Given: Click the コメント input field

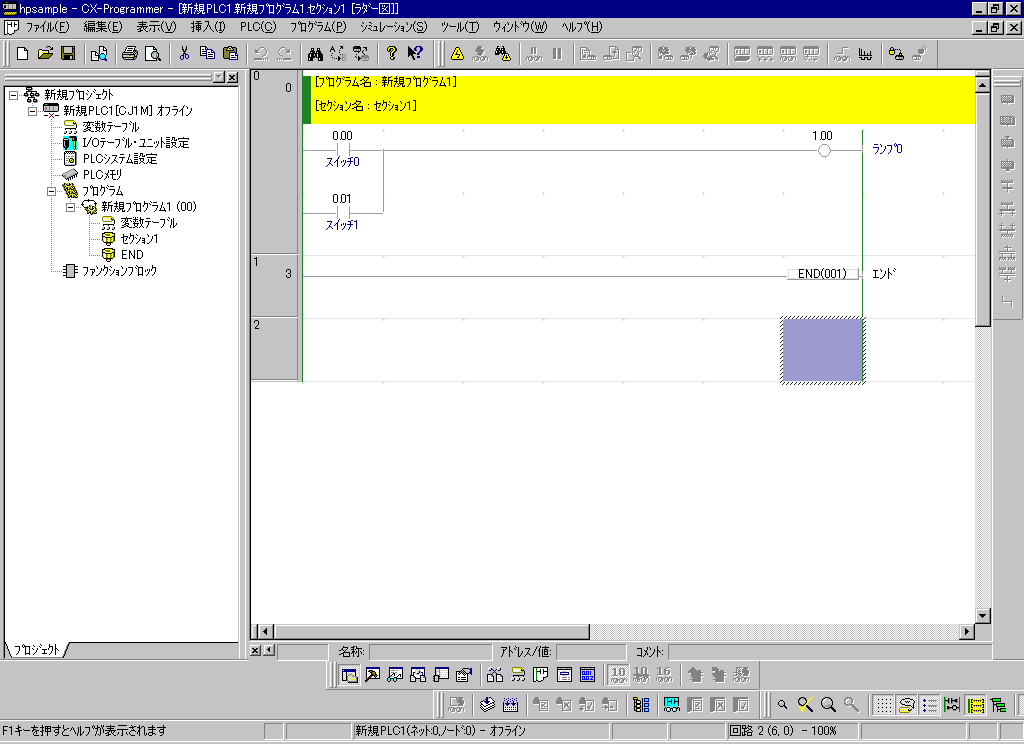Looking at the screenshot, I should click(x=829, y=652).
